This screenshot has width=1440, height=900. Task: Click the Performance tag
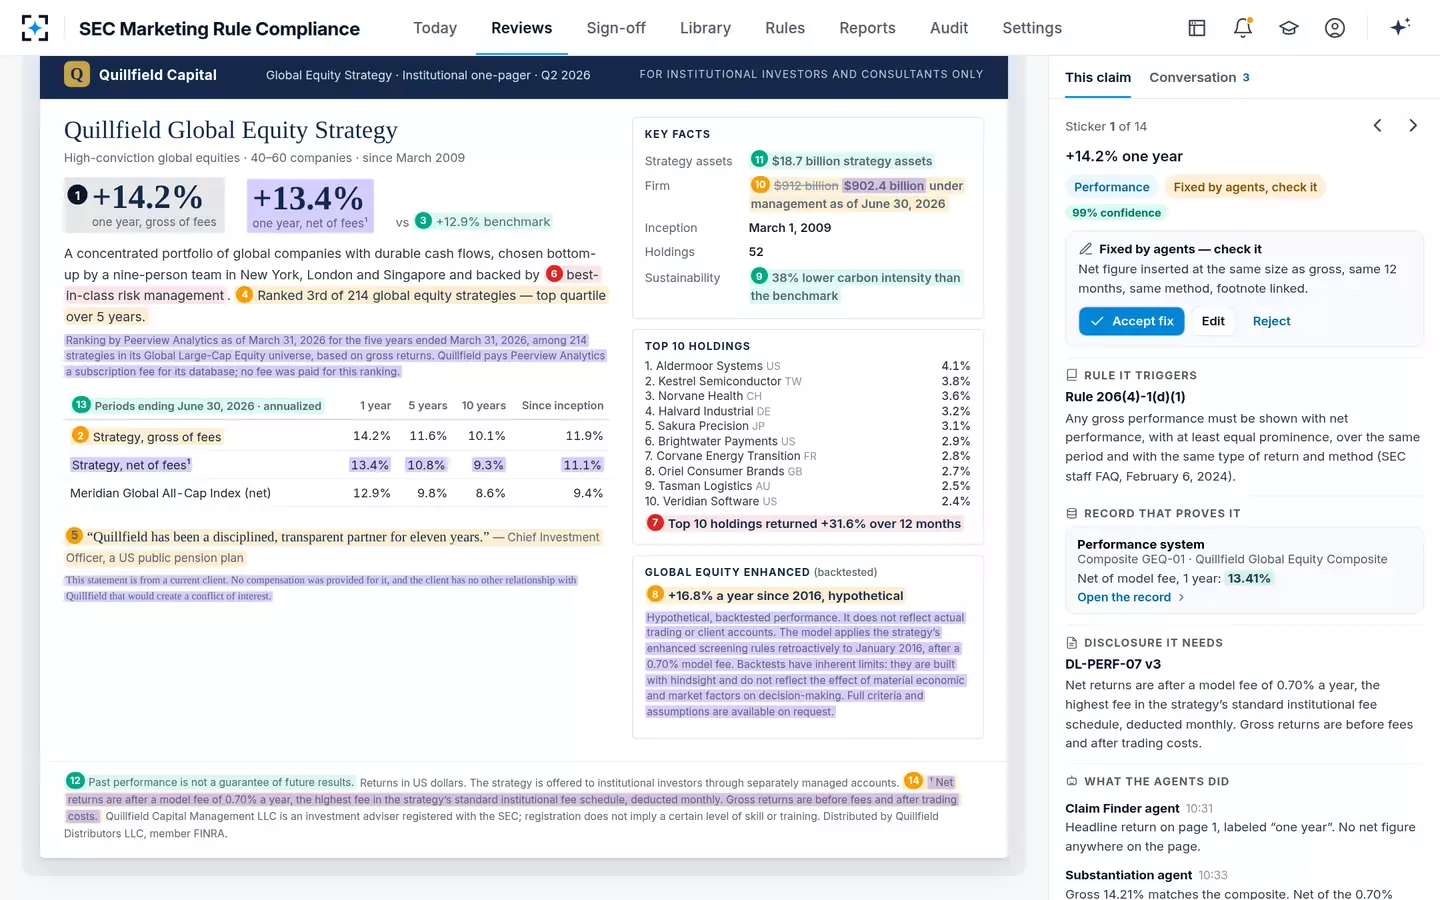coord(1111,187)
